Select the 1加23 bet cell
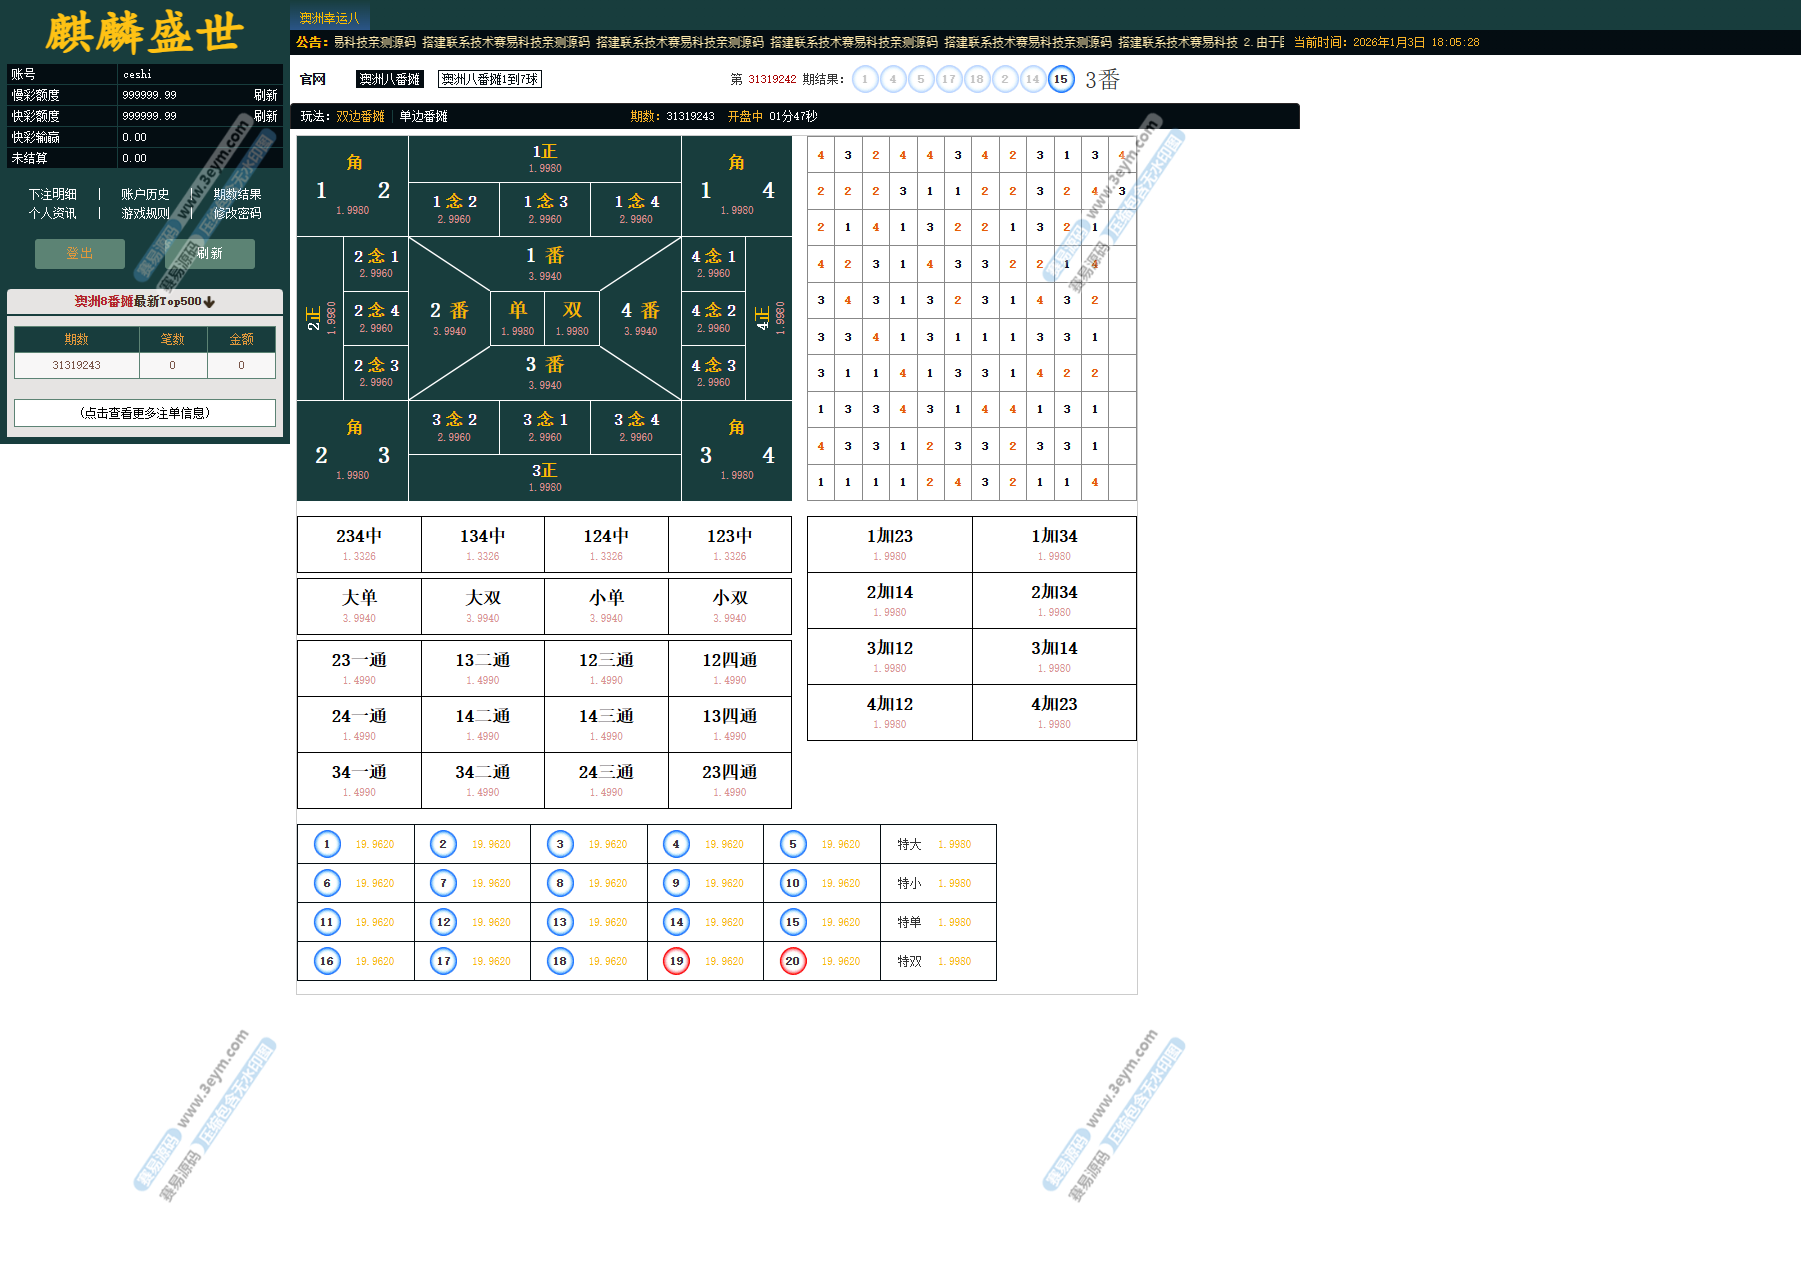 [x=889, y=544]
